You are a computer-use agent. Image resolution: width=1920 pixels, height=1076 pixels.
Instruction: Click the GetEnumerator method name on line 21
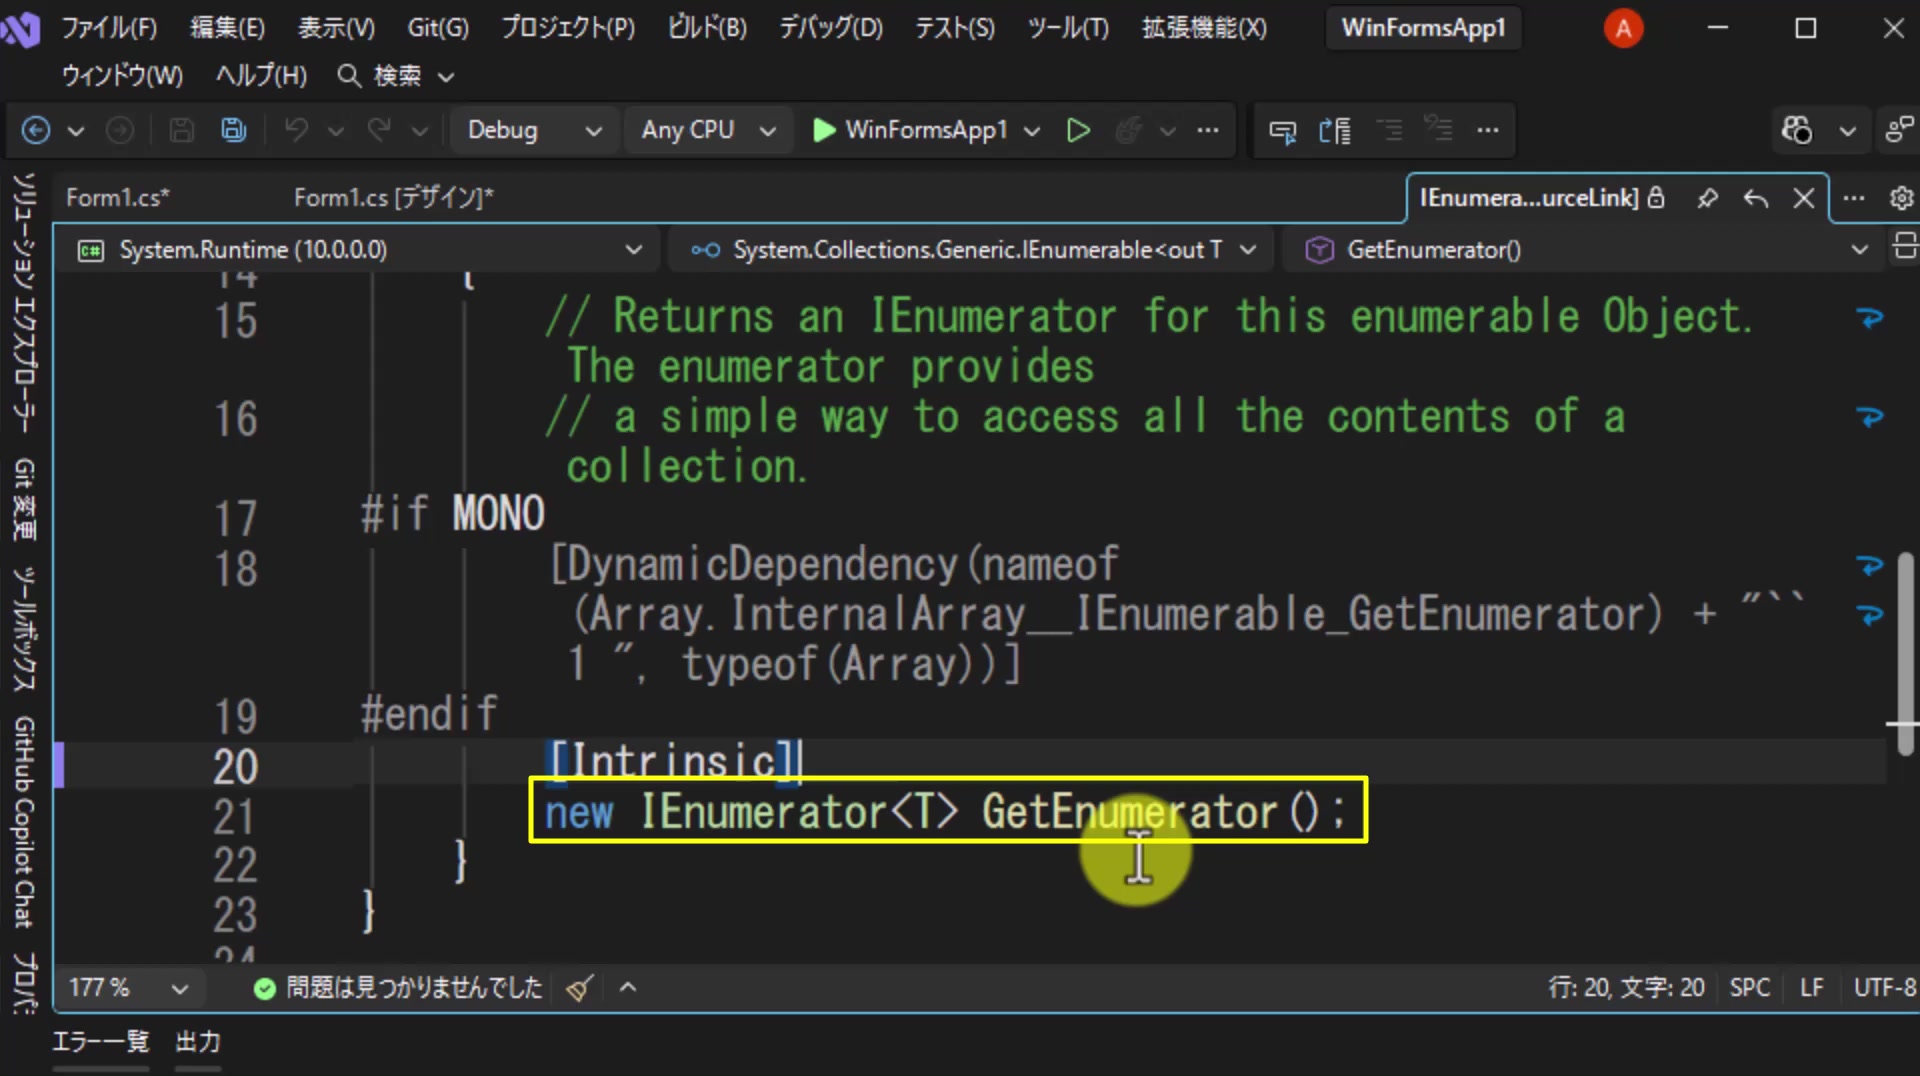coord(1129,811)
